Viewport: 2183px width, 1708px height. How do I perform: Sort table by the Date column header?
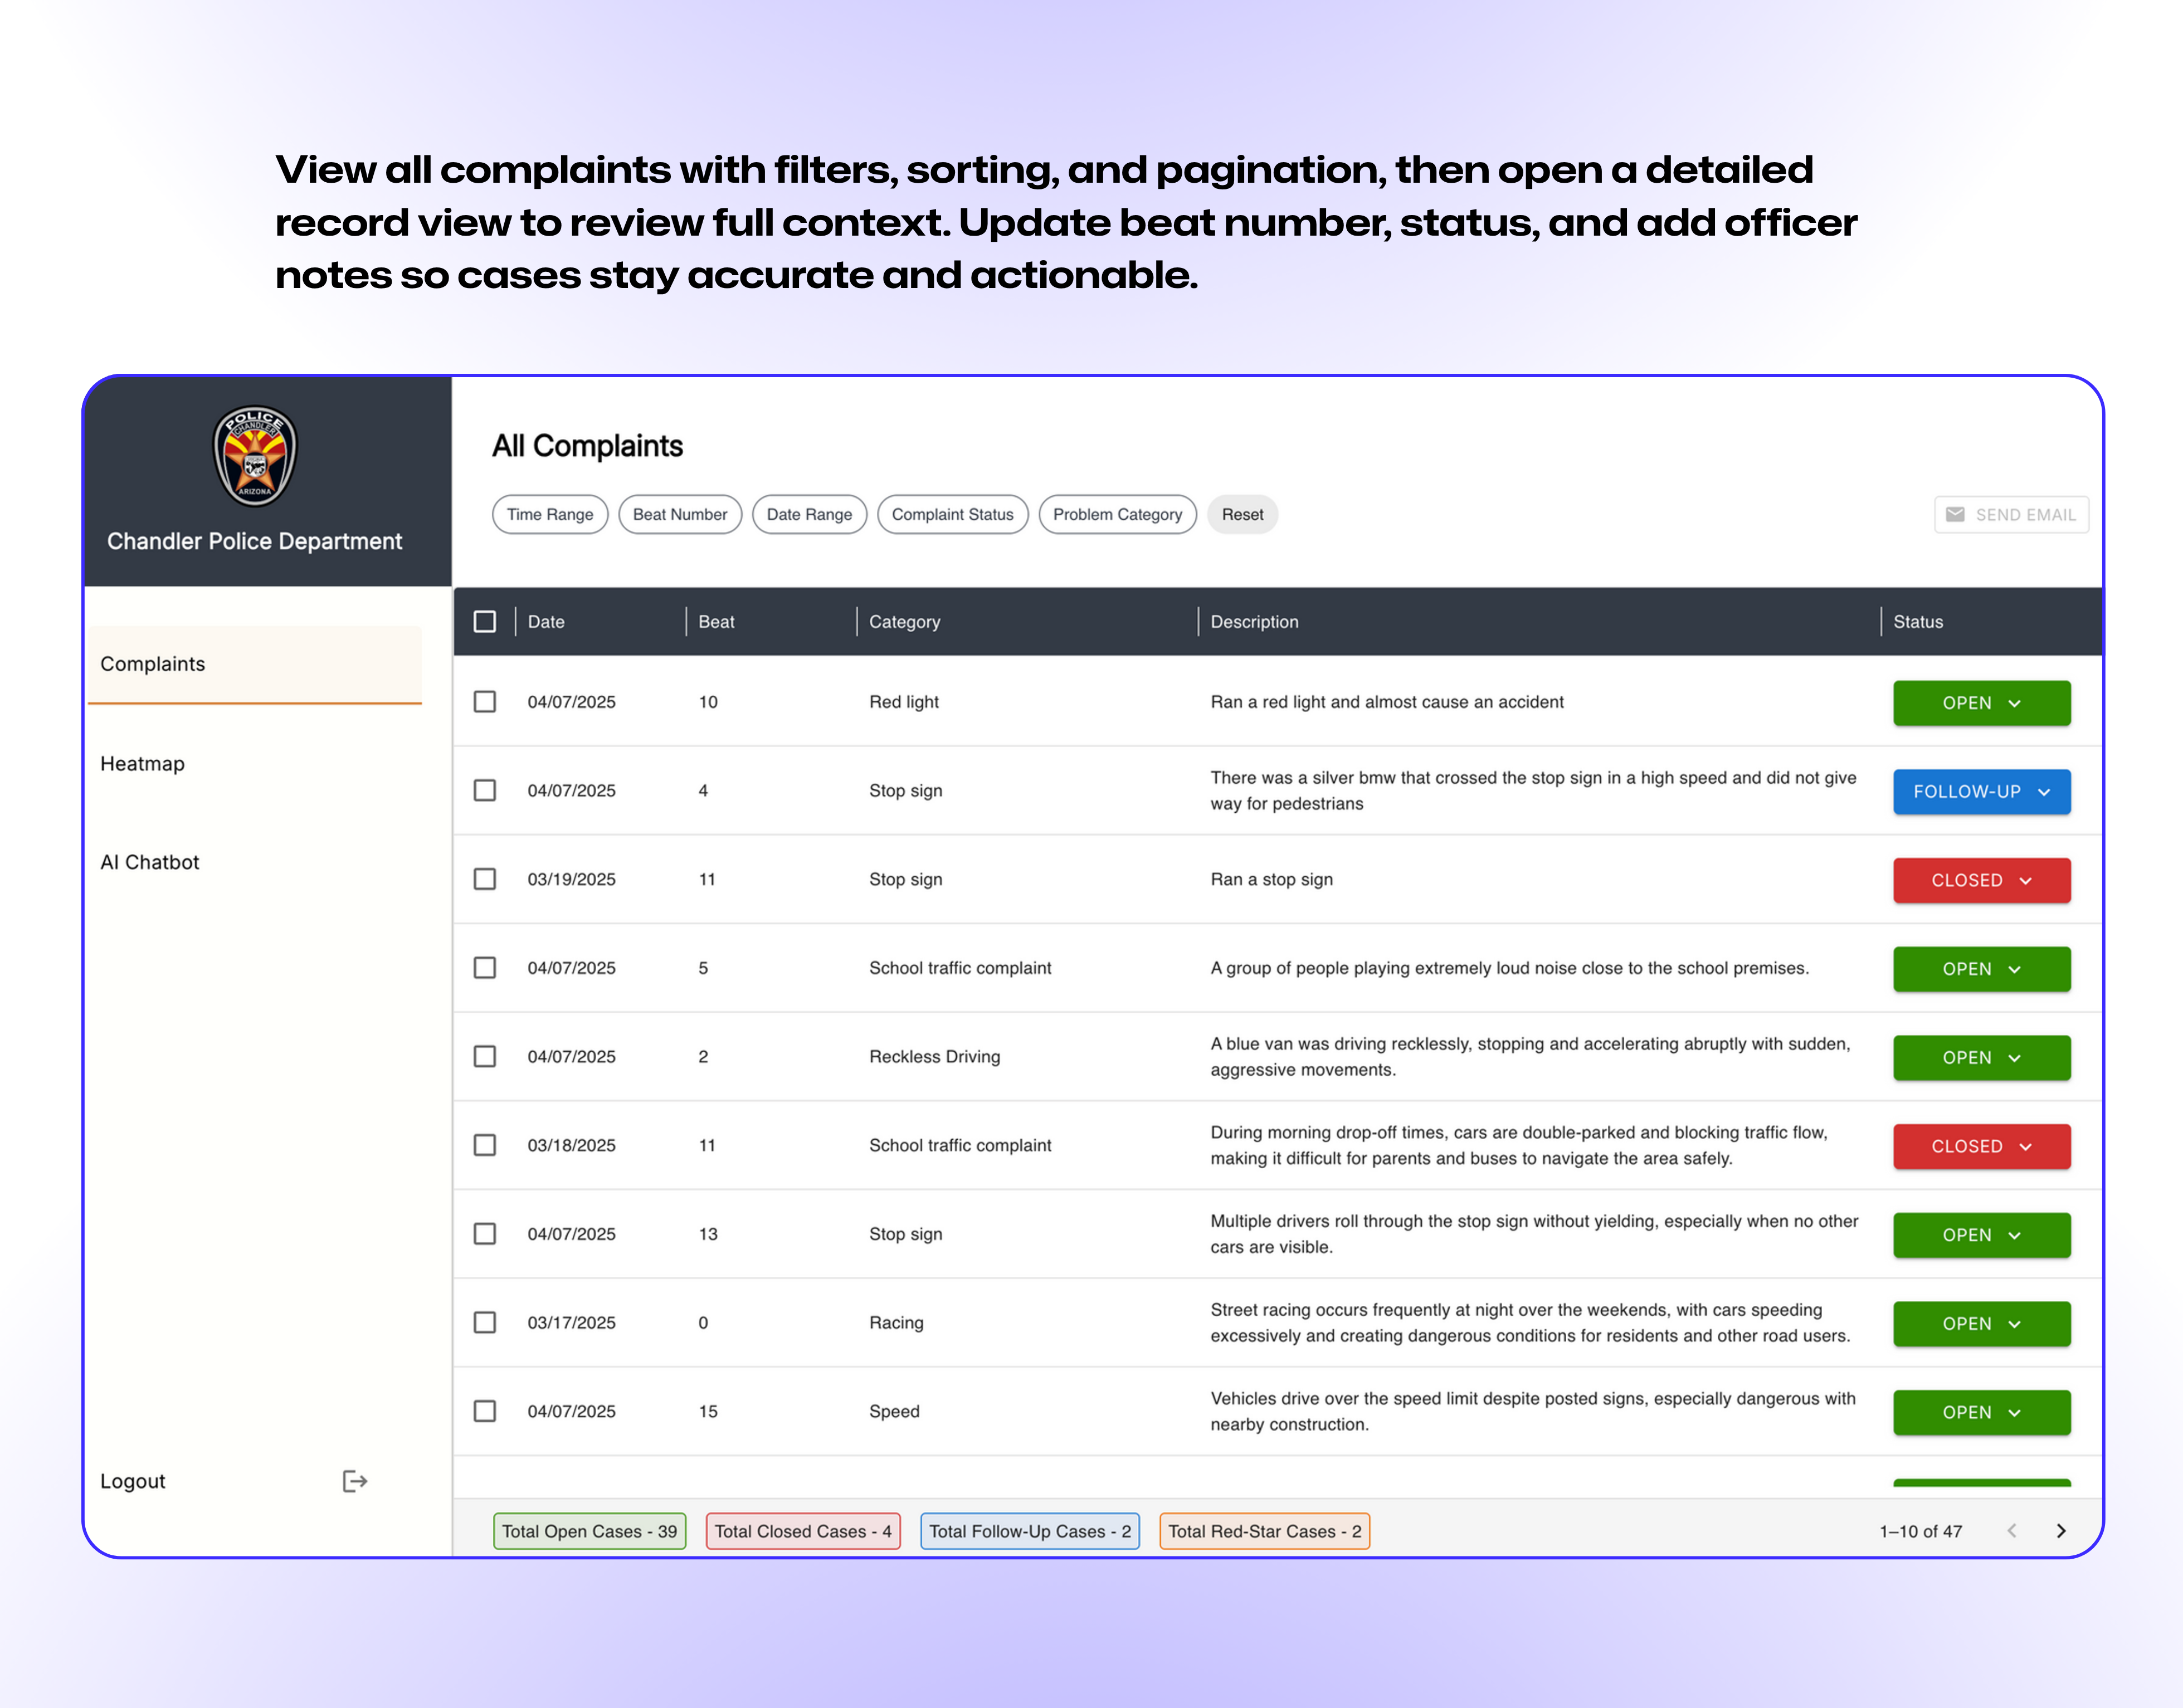546,621
